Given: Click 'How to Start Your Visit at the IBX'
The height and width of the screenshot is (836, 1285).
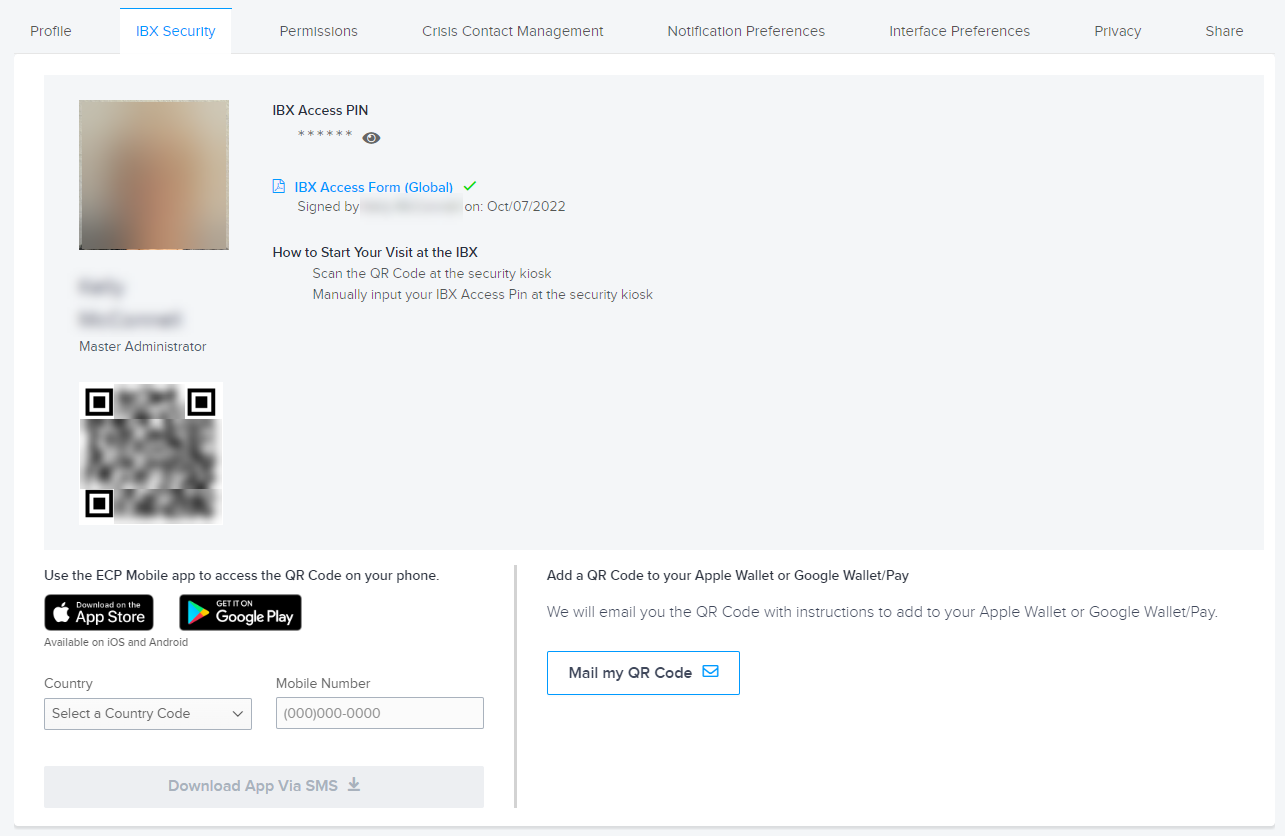Looking at the screenshot, I should tap(375, 252).
